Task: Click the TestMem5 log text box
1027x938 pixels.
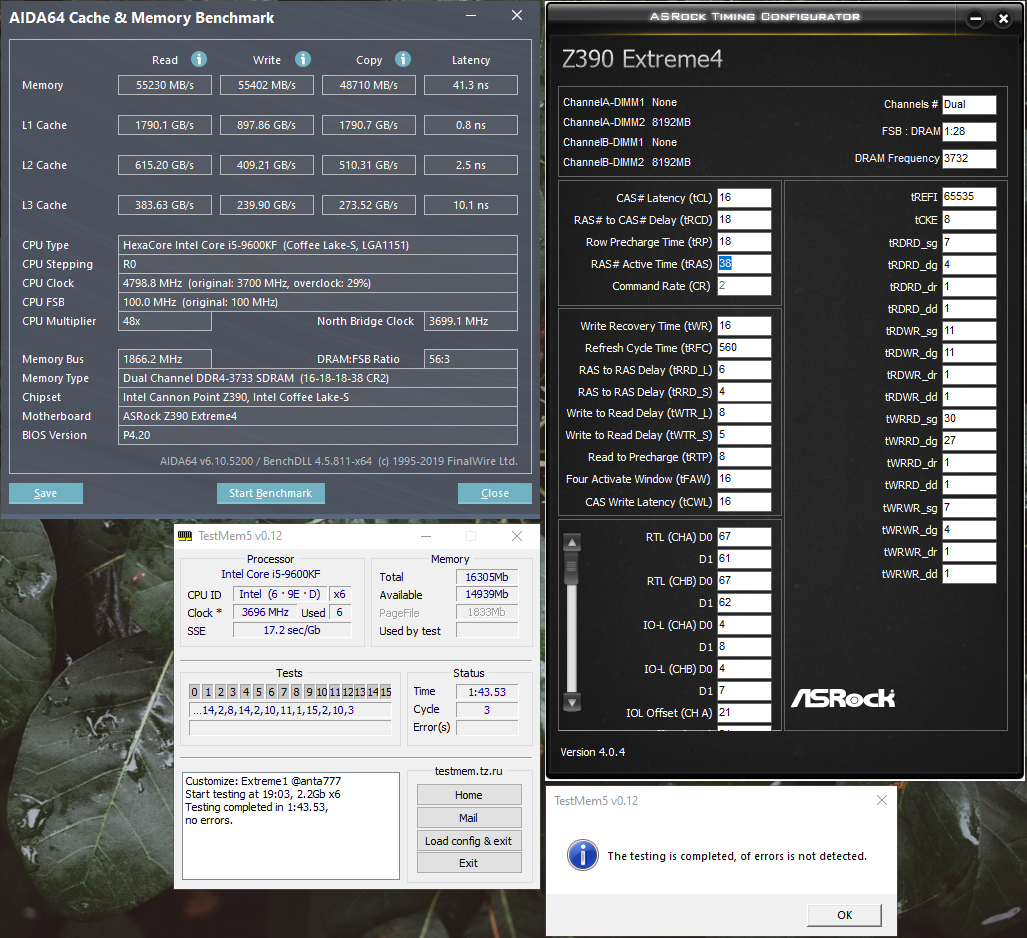Action: (x=291, y=825)
